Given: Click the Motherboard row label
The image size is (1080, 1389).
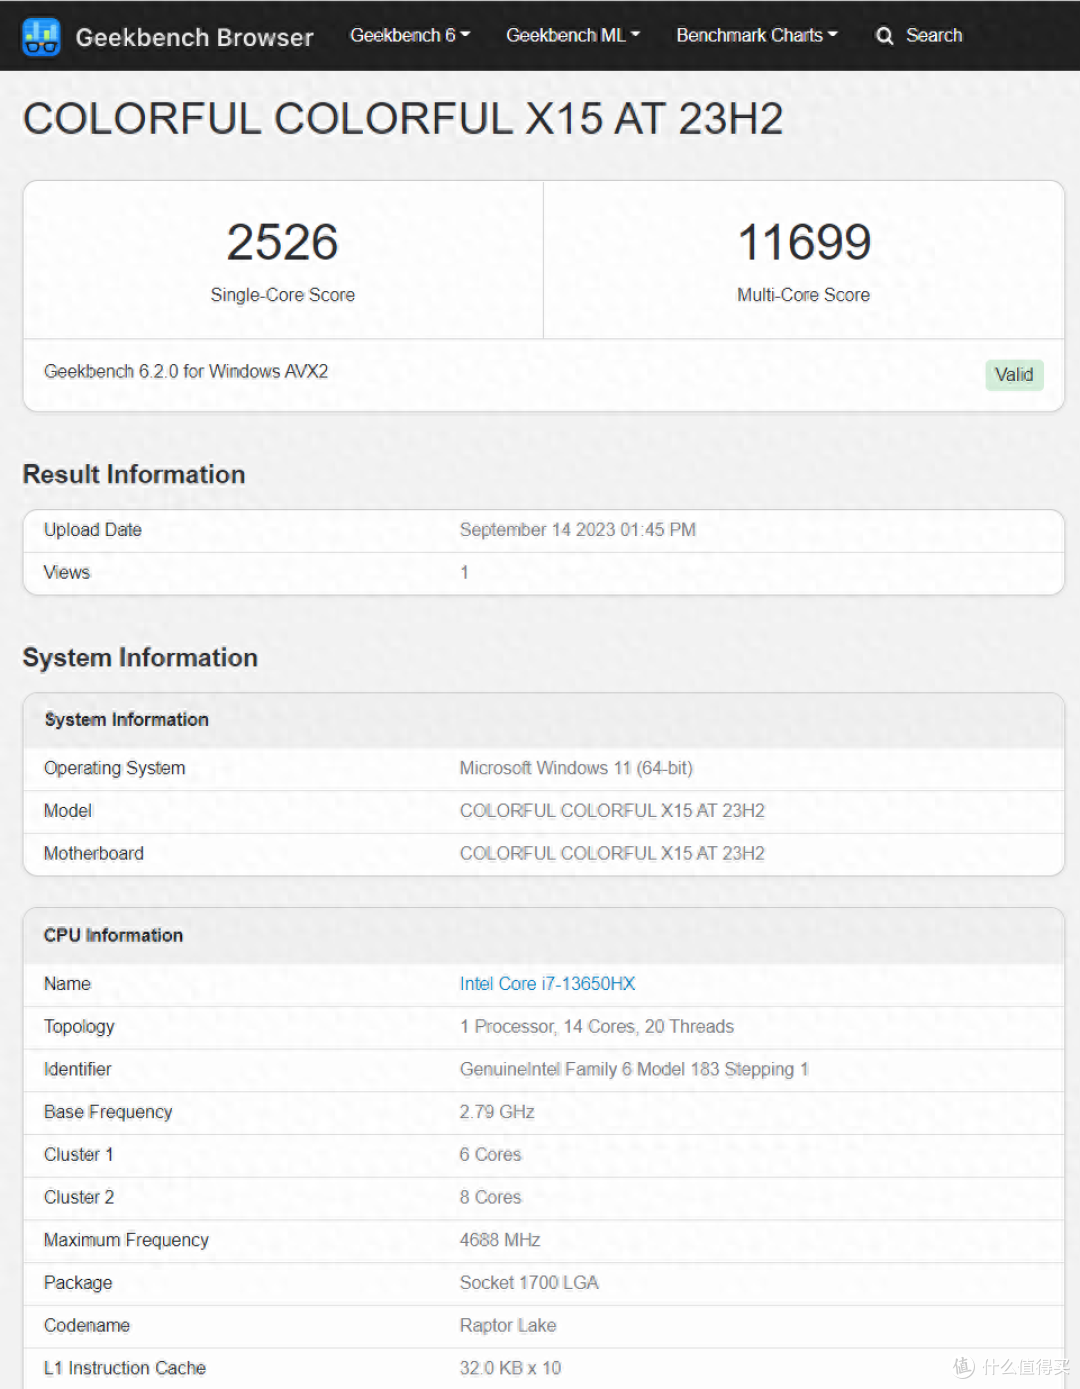Looking at the screenshot, I should point(94,854).
